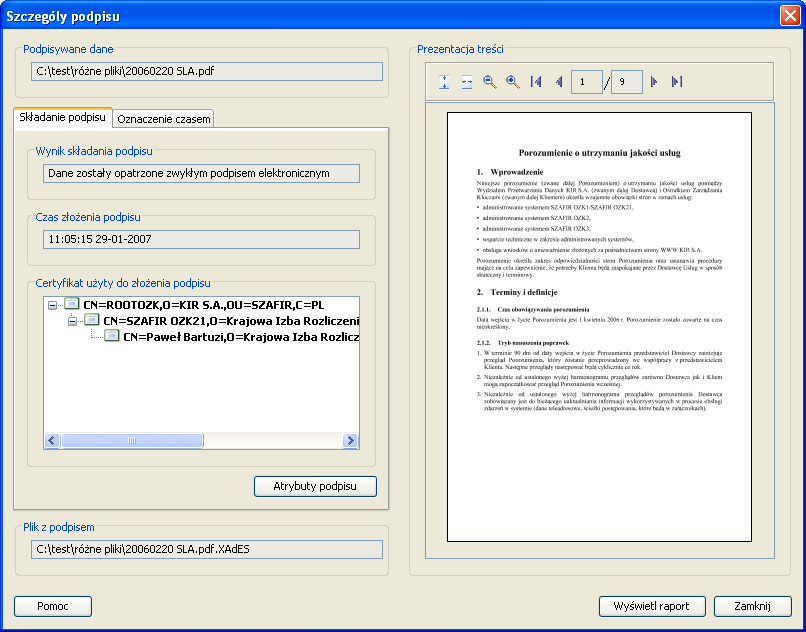Collapse the CN=SZAFIR OZK21 certificate node
Image resolution: width=806 pixels, height=632 pixels.
click(x=72, y=321)
